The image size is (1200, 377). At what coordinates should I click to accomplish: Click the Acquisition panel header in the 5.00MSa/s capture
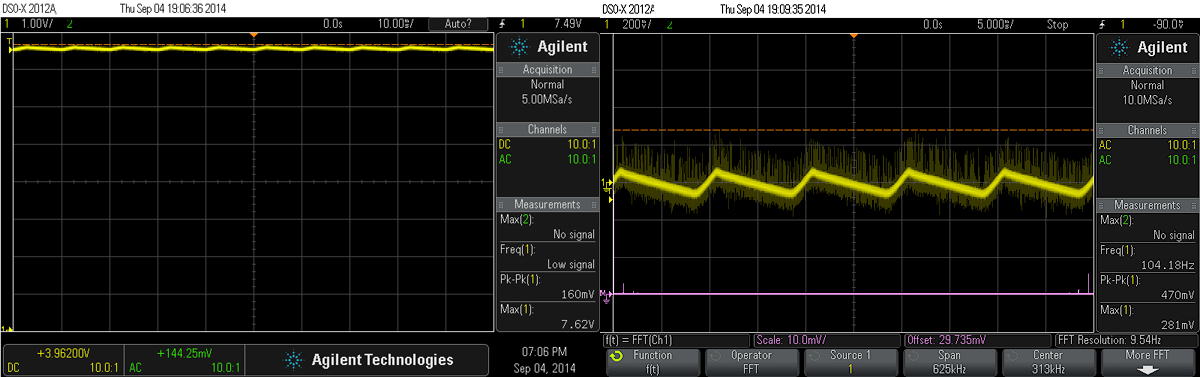tap(547, 70)
